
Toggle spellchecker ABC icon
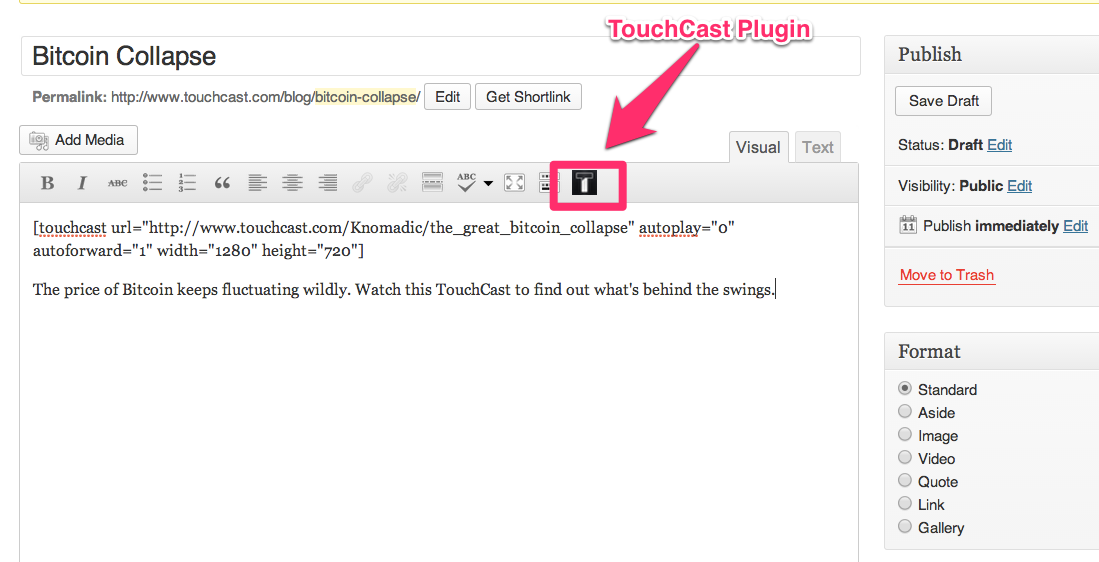[x=466, y=182]
